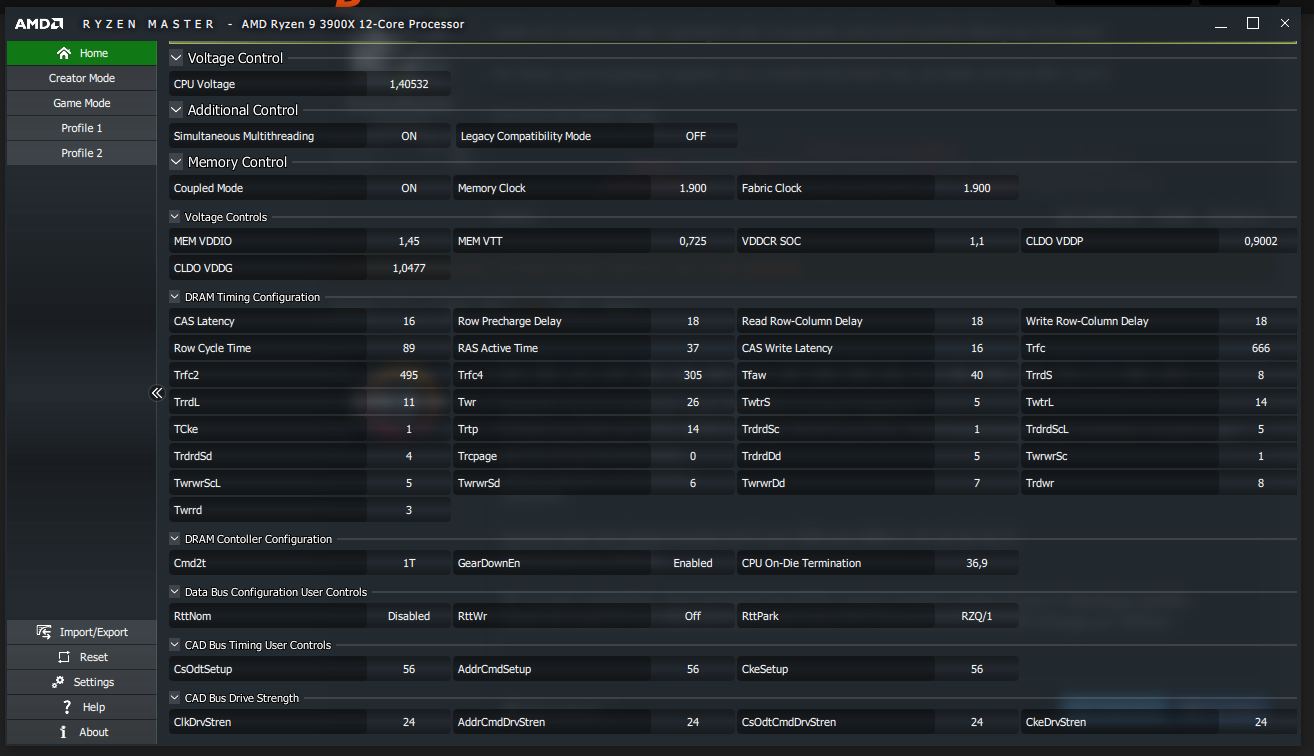Image resolution: width=1314 pixels, height=756 pixels.
Task: Collapse the Voltage Control section
Action: coord(176,58)
